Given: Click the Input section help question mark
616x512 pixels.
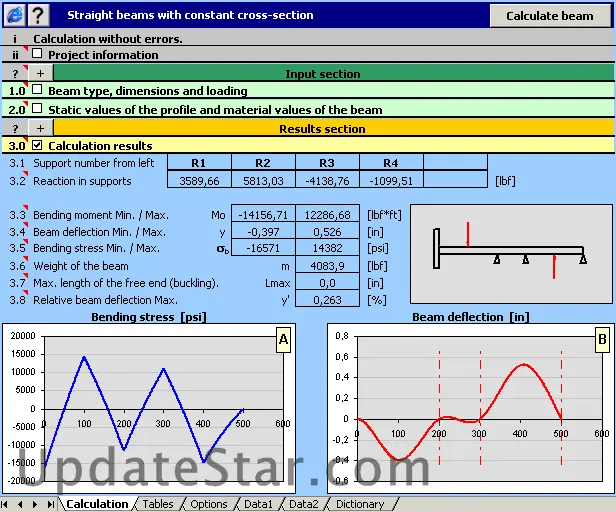Looking at the screenshot, I should 15,73.
